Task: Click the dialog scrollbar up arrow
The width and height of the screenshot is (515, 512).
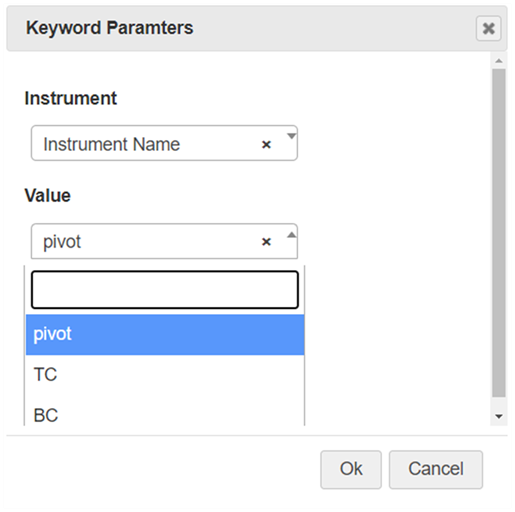Action: pyautogui.click(x=499, y=61)
